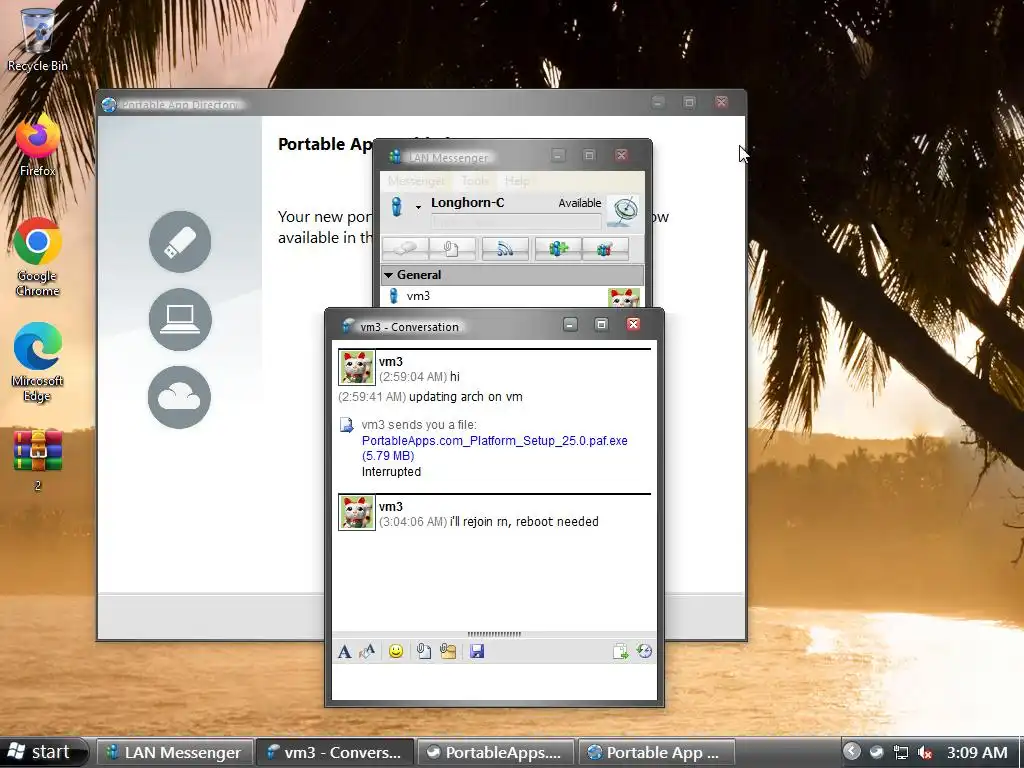The image size is (1024, 768).
Task: Select the USB drive icon in Portable App window
Action: (180, 242)
